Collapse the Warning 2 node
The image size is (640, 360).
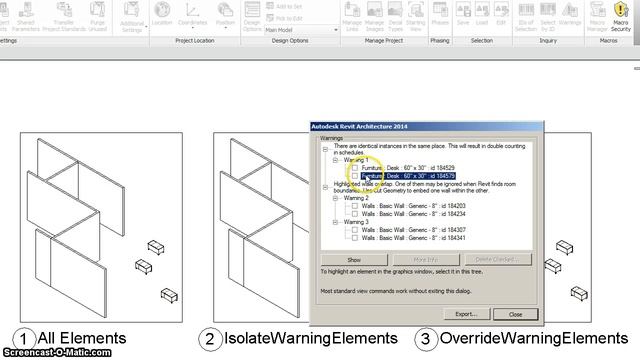coord(335,198)
